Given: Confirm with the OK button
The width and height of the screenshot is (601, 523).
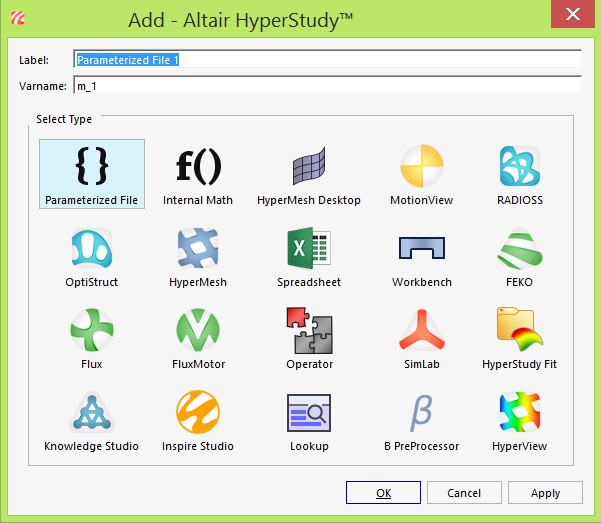Looking at the screenshot, I should coord(383,493).
